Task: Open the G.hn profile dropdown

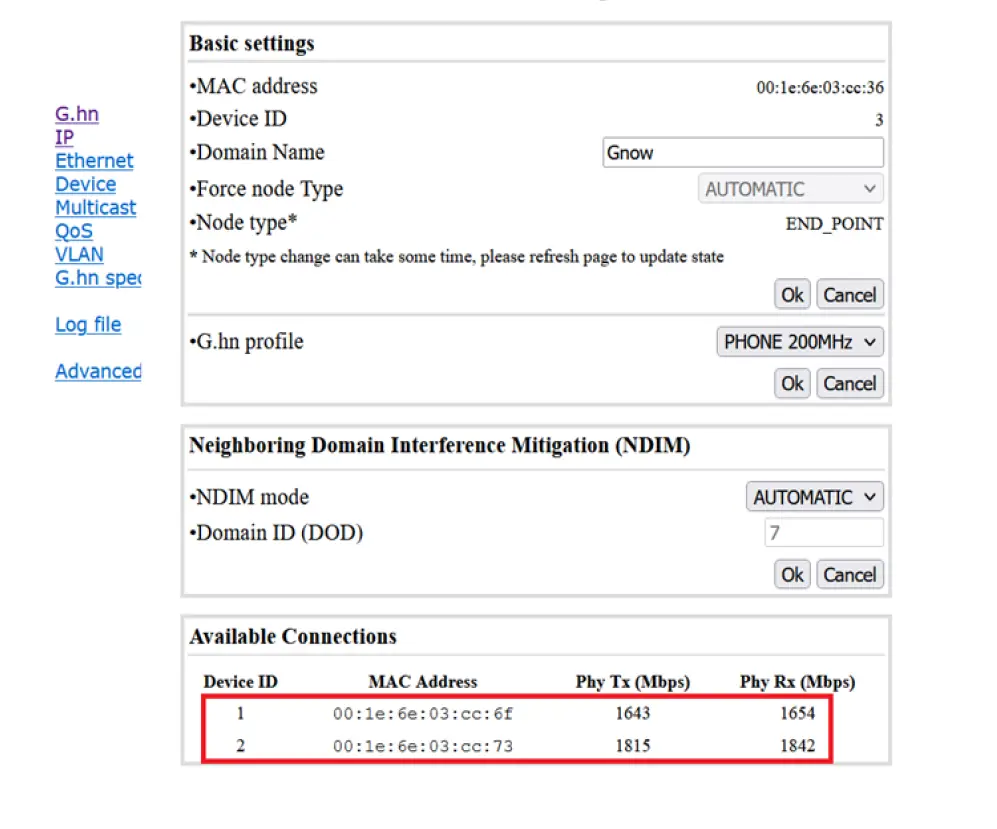Action: coord(800,342)
